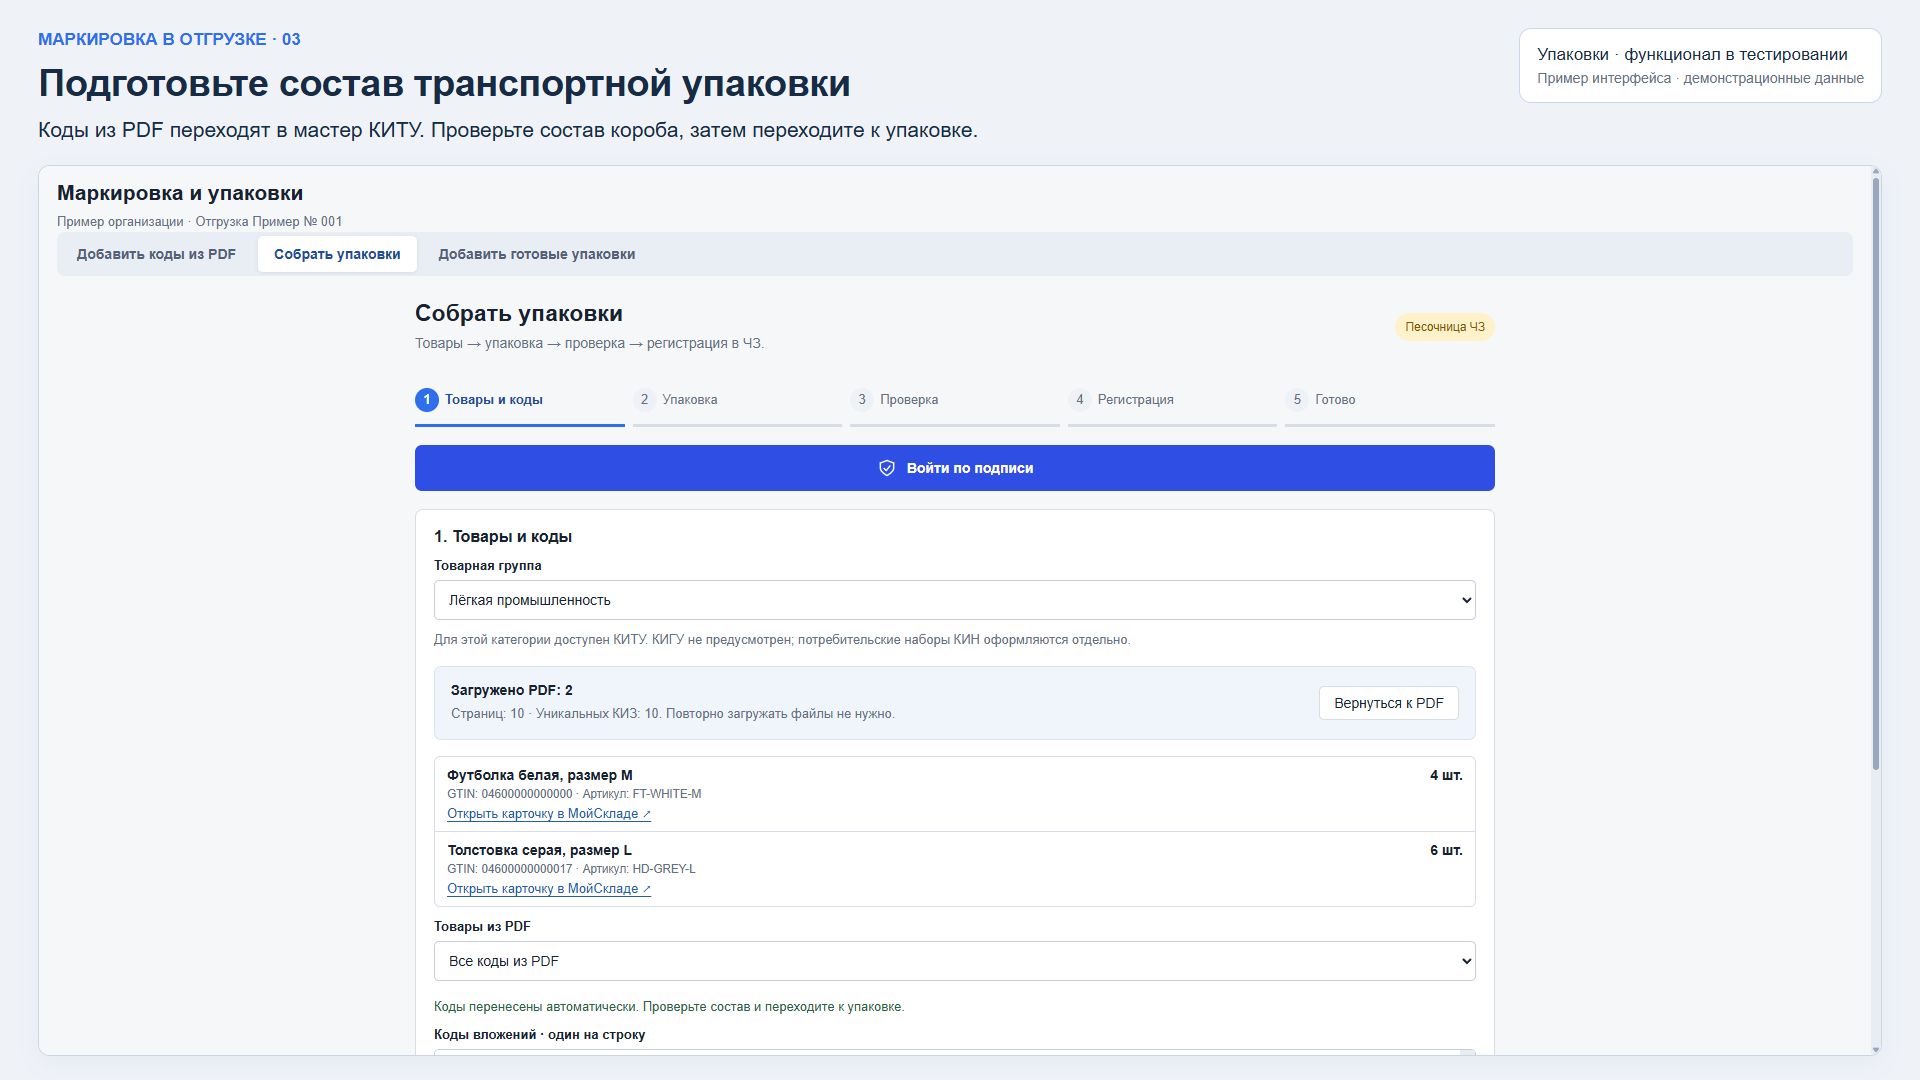
Task: Go to the Готово step label
Action: [1335, 400]
